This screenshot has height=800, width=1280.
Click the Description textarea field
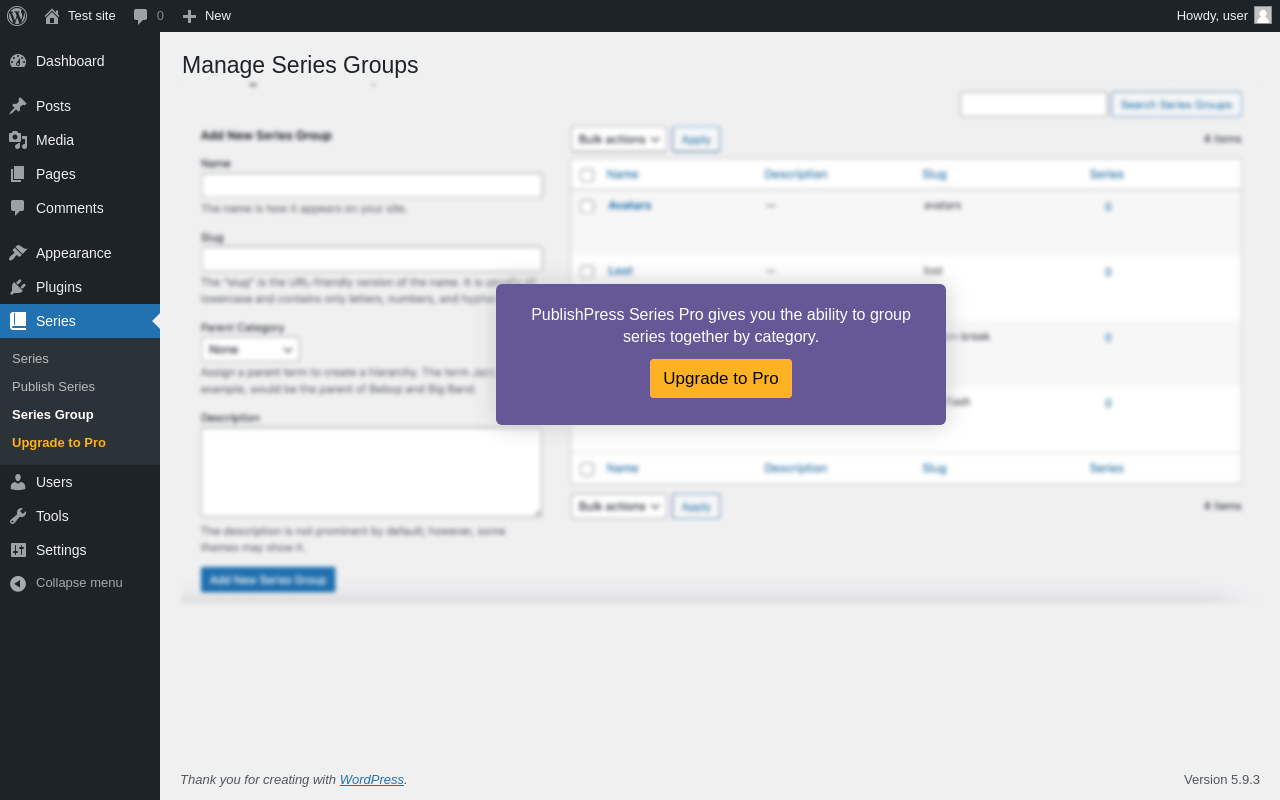coord(371,472)
